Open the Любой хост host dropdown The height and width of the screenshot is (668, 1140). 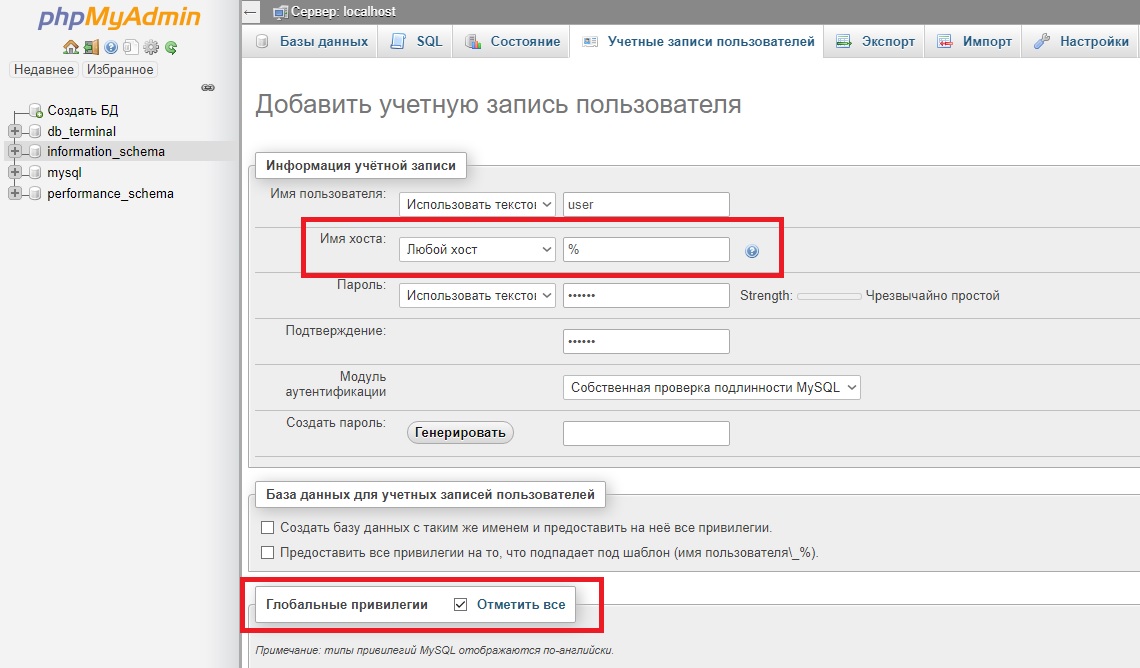coord(477,249)
